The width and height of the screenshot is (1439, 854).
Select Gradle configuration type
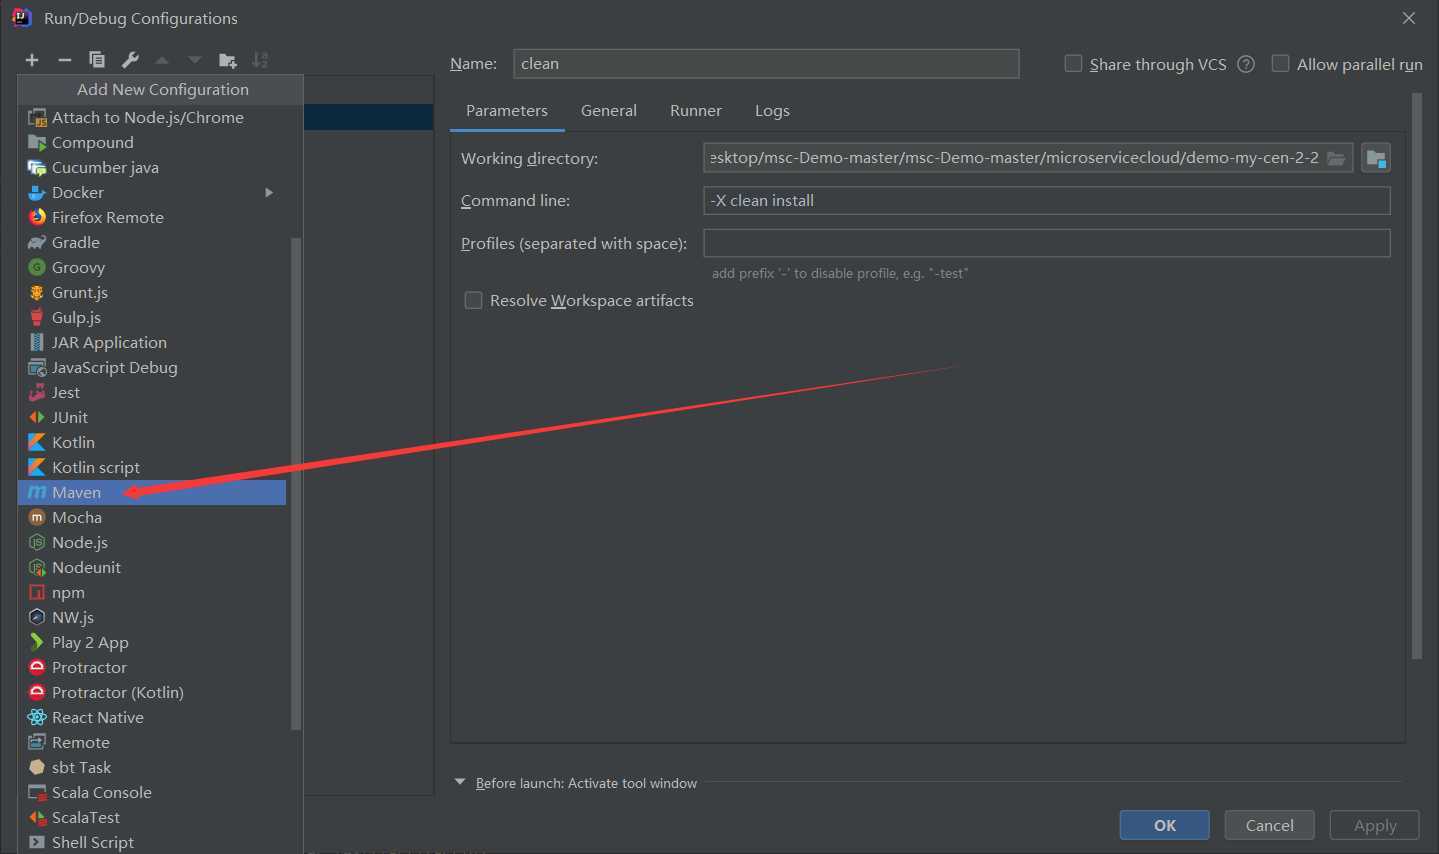(x=152, y=242)
